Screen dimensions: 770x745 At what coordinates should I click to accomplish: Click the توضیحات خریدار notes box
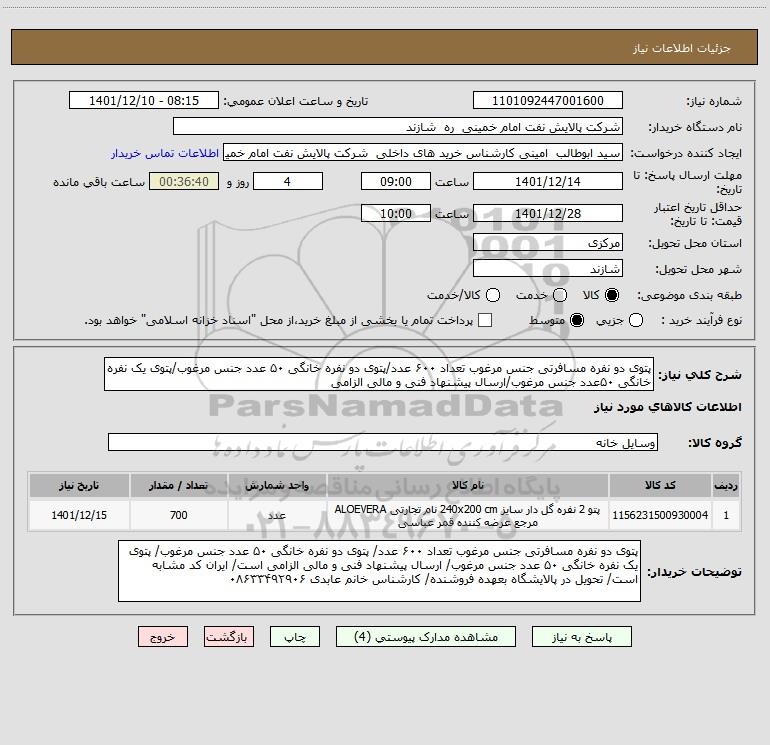coord(379,571)
